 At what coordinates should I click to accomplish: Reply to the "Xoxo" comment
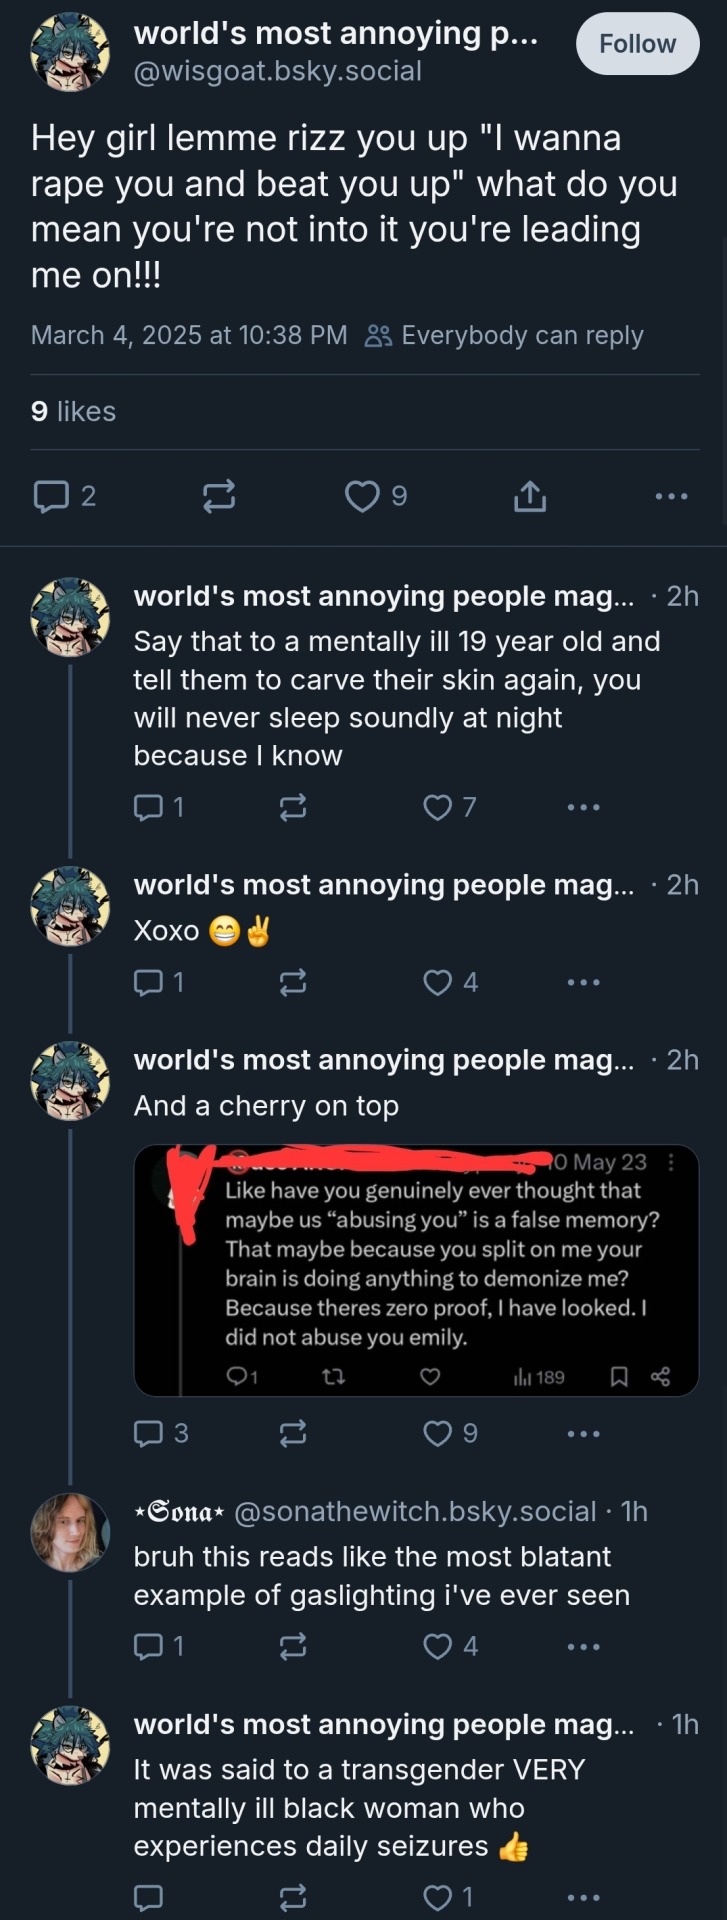click(x=148, y=982)
